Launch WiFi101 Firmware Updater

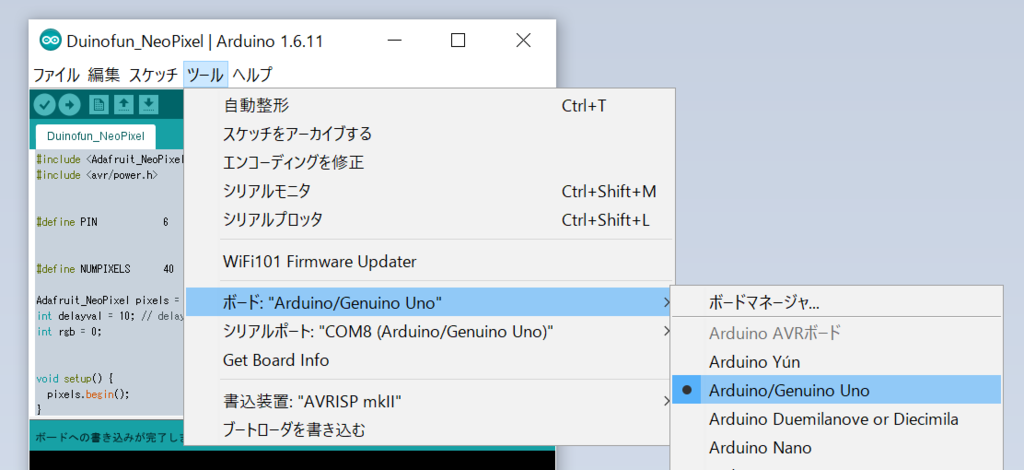[x=429, y=262]
